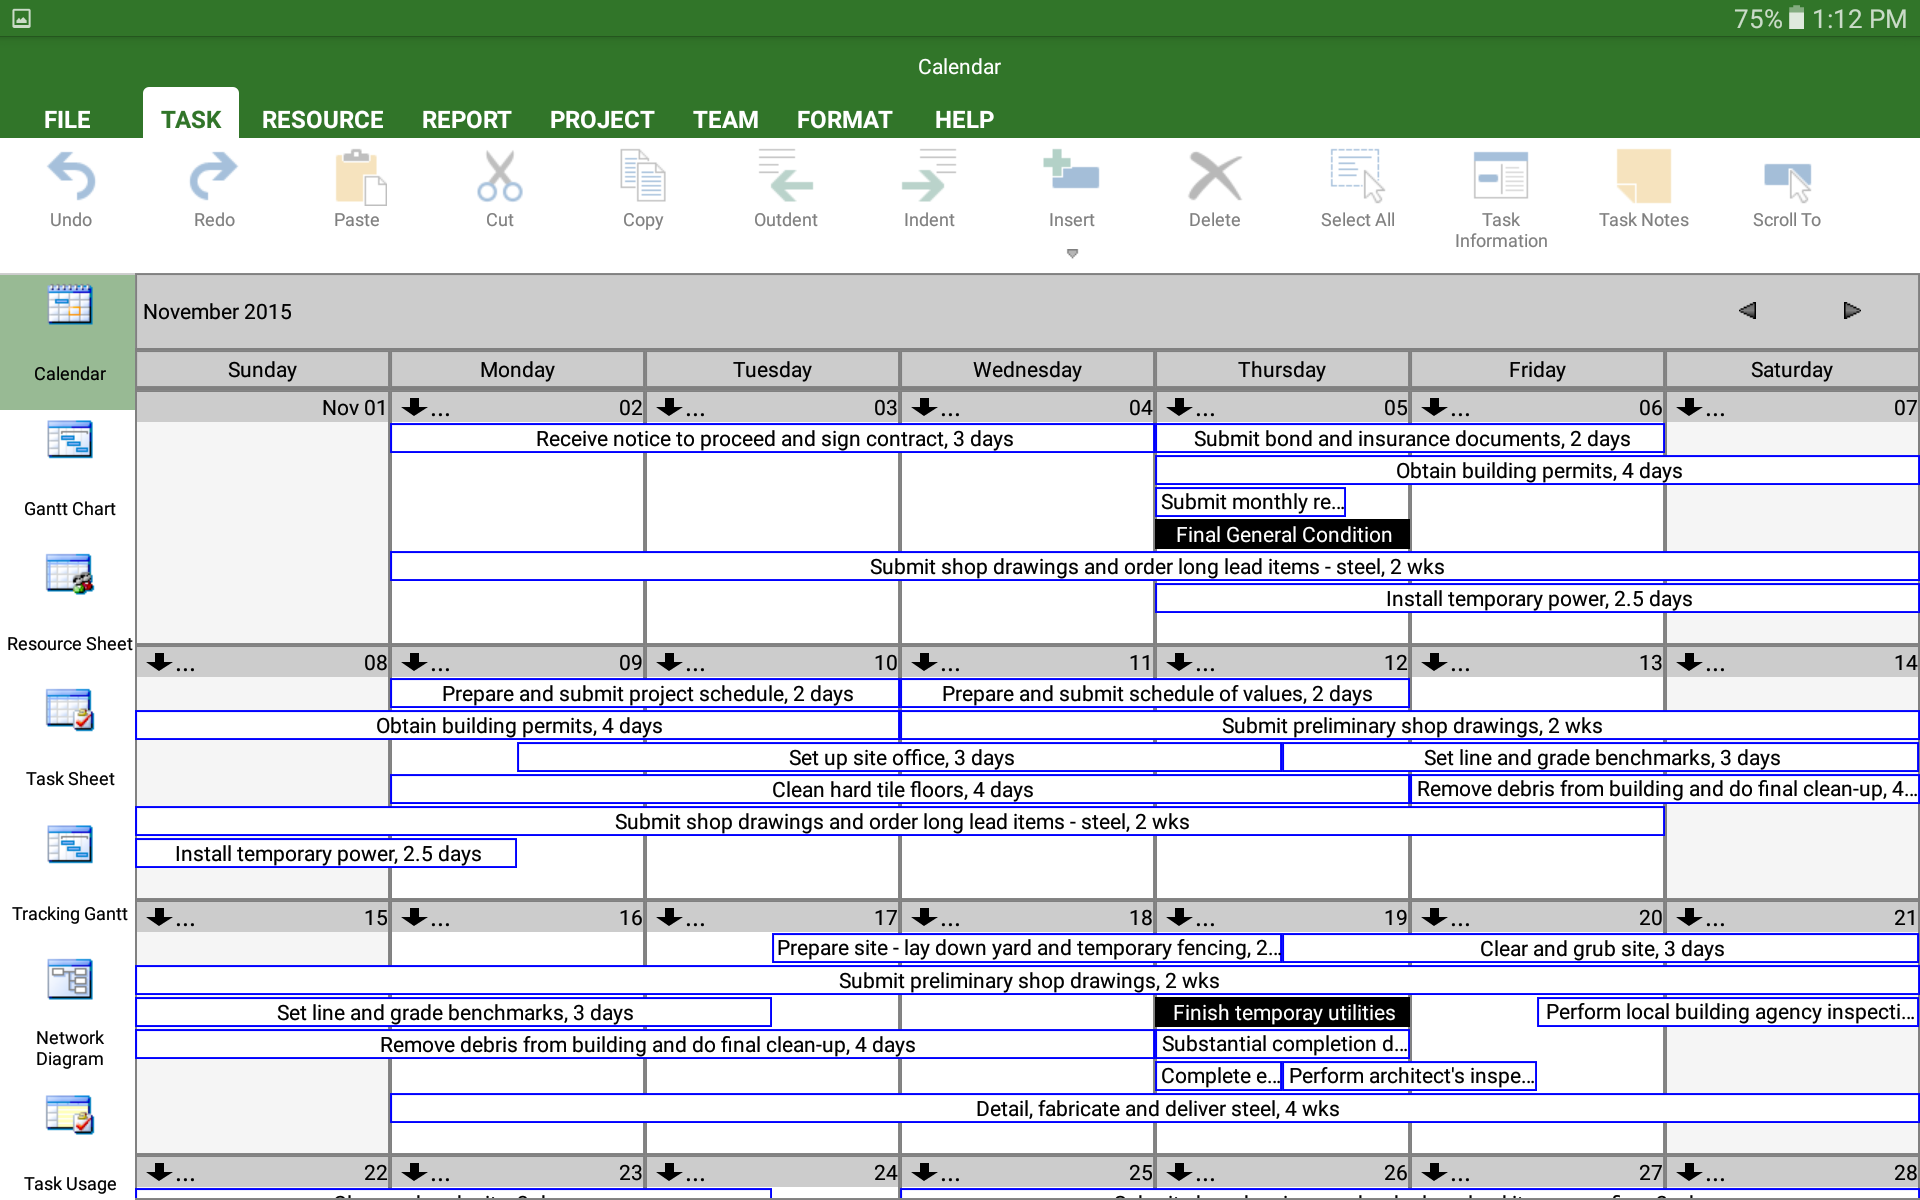
Task: Tap the image icon in status bar
Action: (x=21, y=18)
